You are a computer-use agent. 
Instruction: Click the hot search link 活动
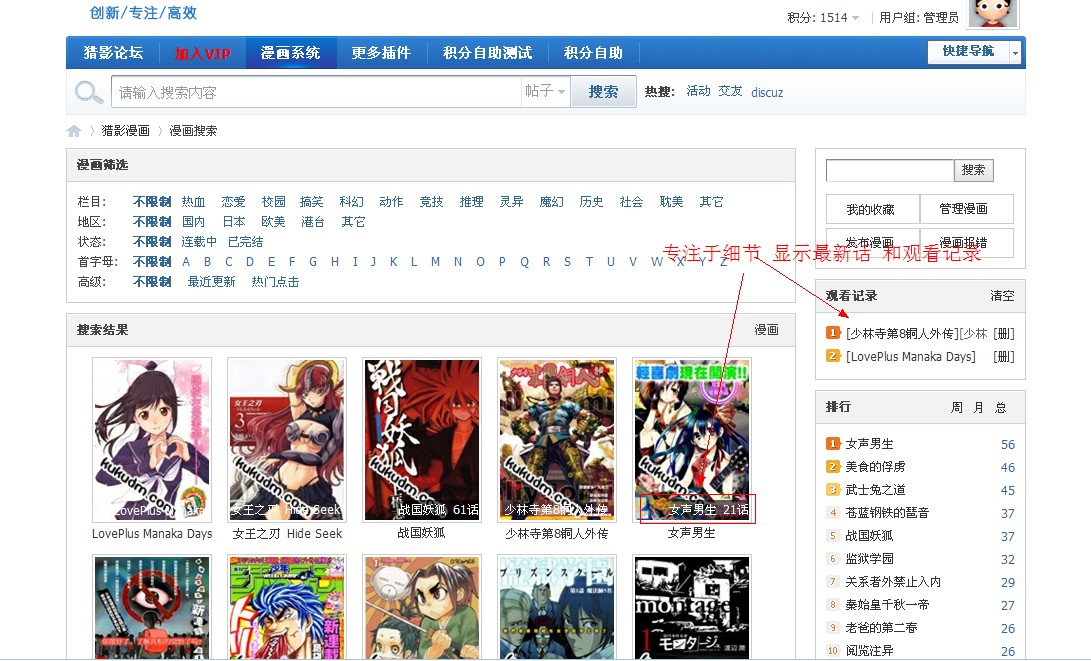698,91
